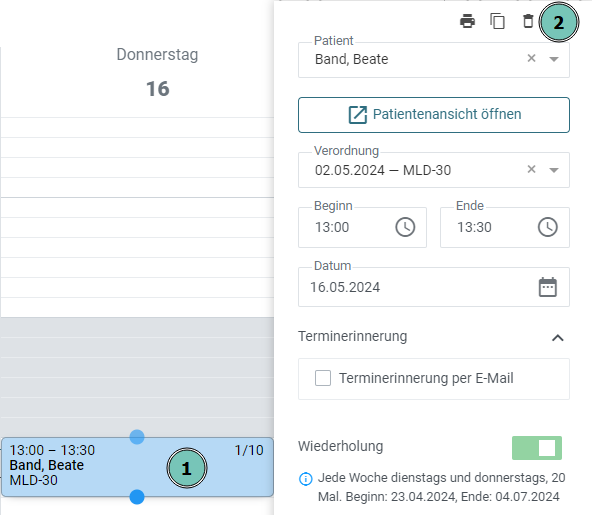Click the Donnerstag 16 day header
The height and width of the screenshot is (515, 592).
pos(157,72)
